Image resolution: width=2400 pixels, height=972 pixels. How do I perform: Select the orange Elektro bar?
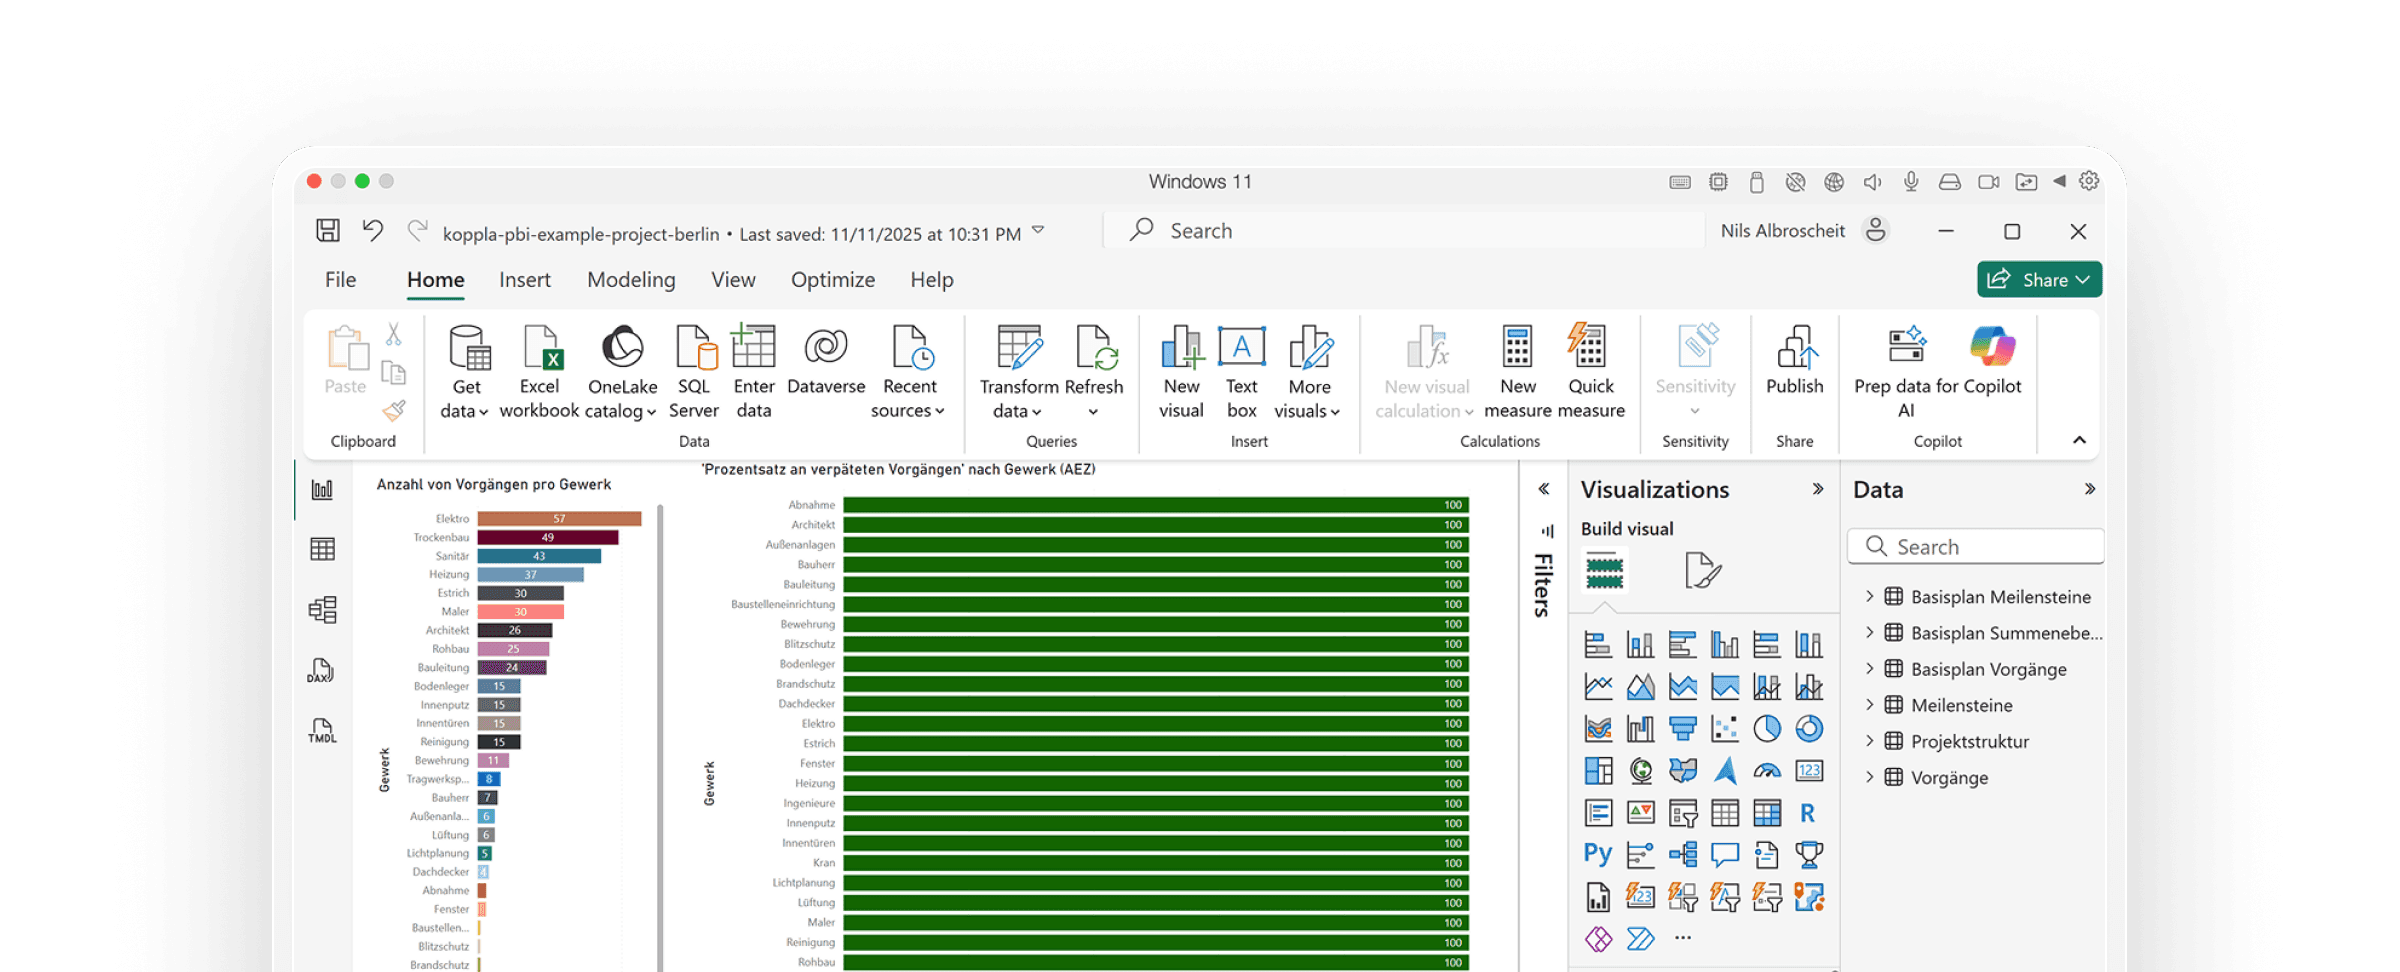[x=559, y=518]
